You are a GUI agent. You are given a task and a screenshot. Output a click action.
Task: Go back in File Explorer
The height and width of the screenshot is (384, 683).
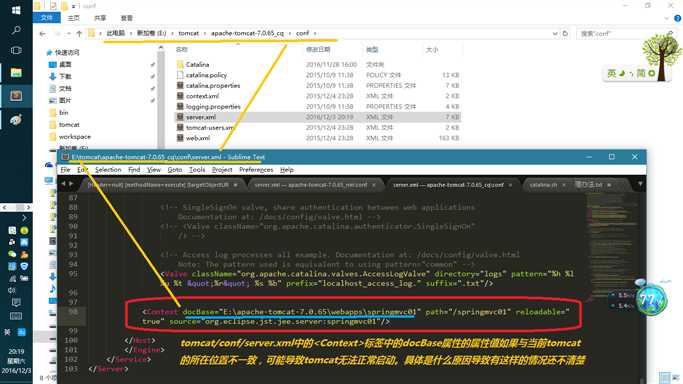(42, 34)
